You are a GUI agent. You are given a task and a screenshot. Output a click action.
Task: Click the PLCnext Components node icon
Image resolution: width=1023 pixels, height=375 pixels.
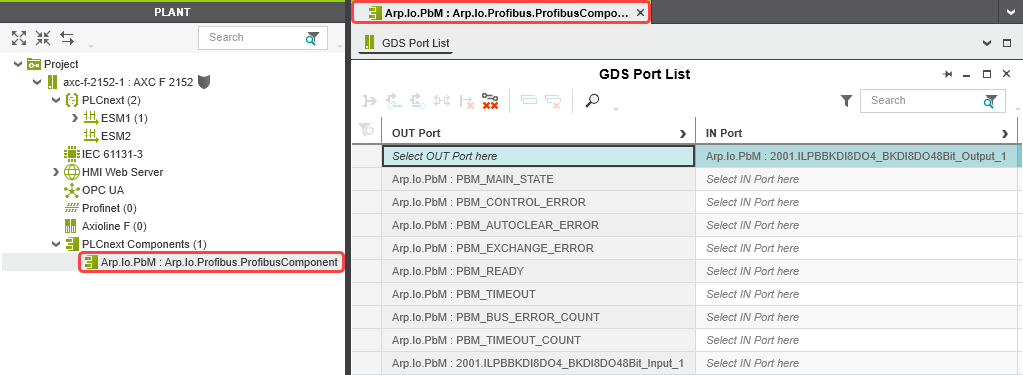72,244
